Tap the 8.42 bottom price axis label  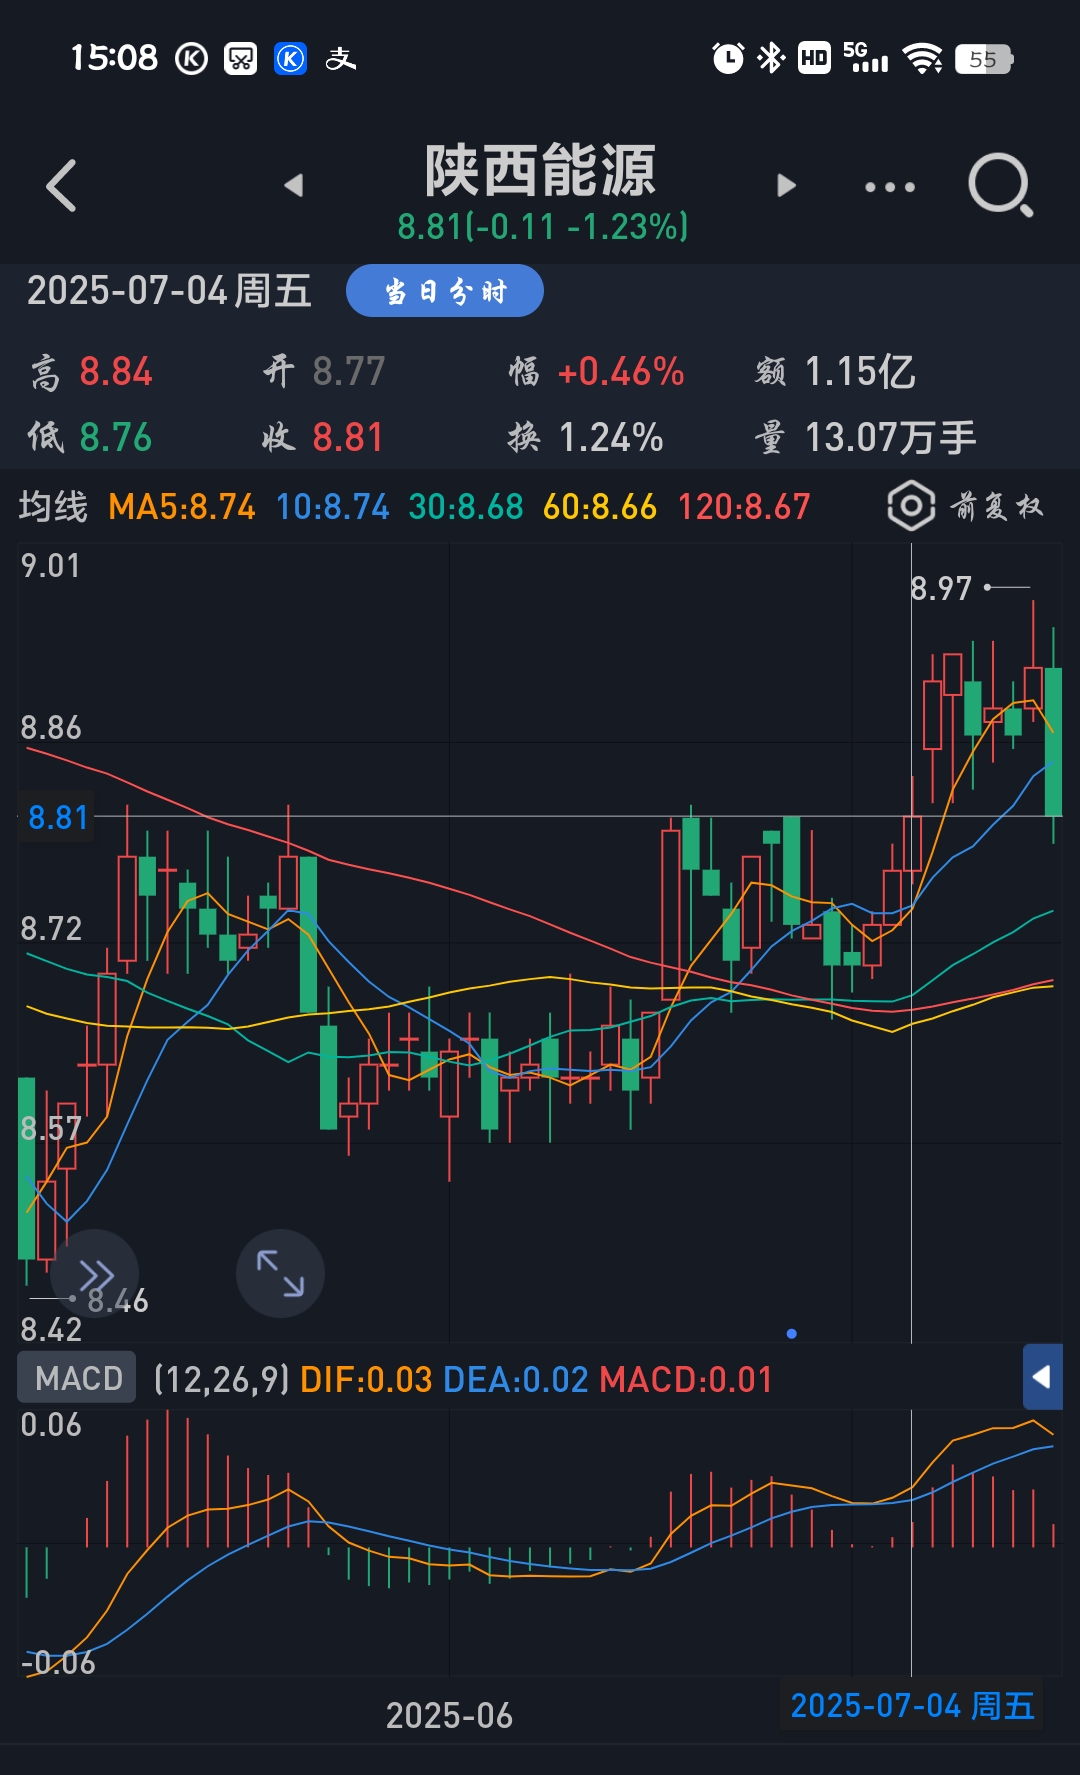tap(51, 1330)
